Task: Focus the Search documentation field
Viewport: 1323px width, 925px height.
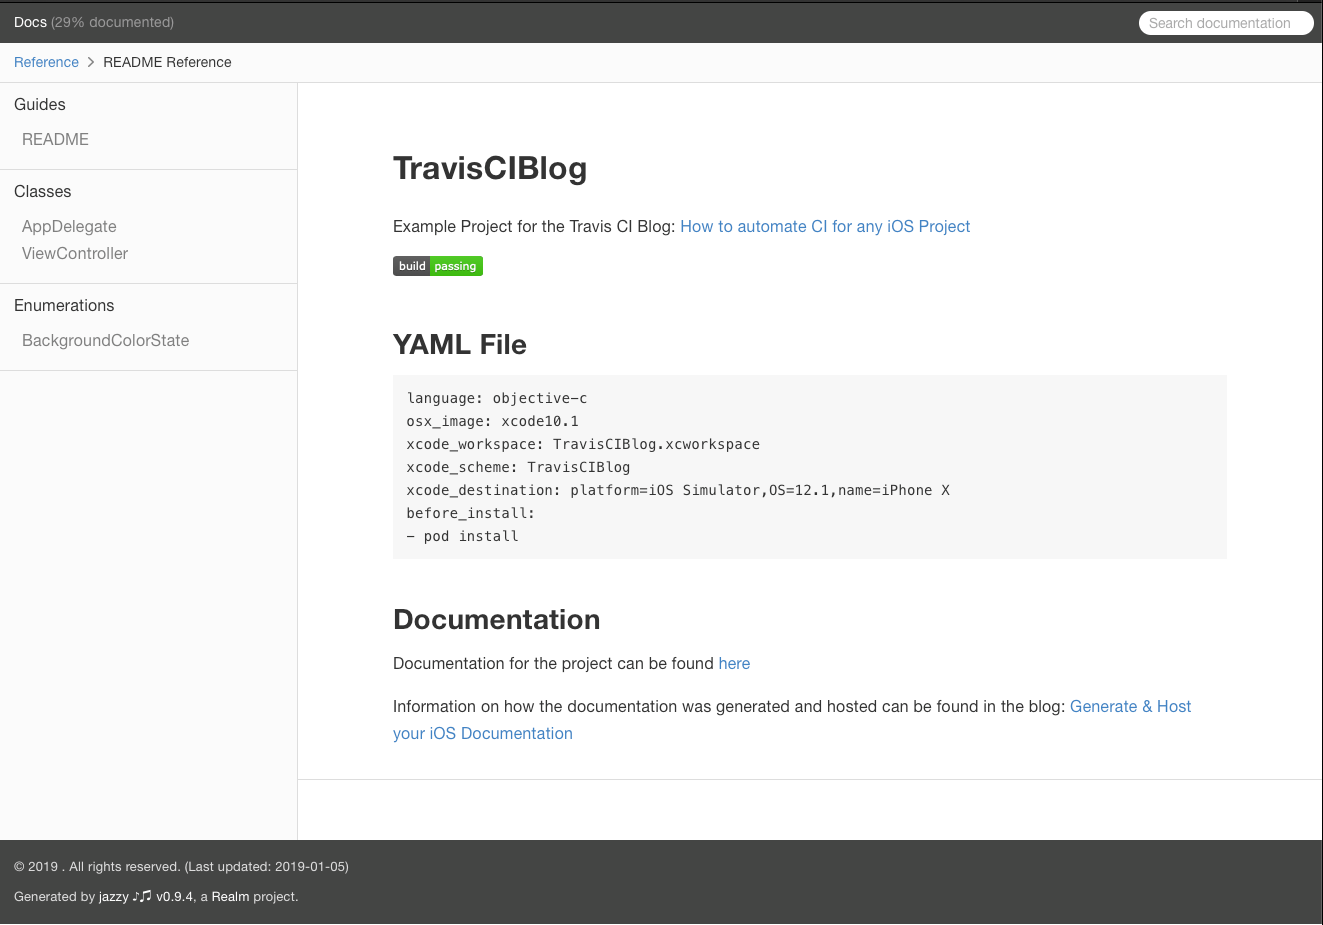Action: pos(1225,23)
